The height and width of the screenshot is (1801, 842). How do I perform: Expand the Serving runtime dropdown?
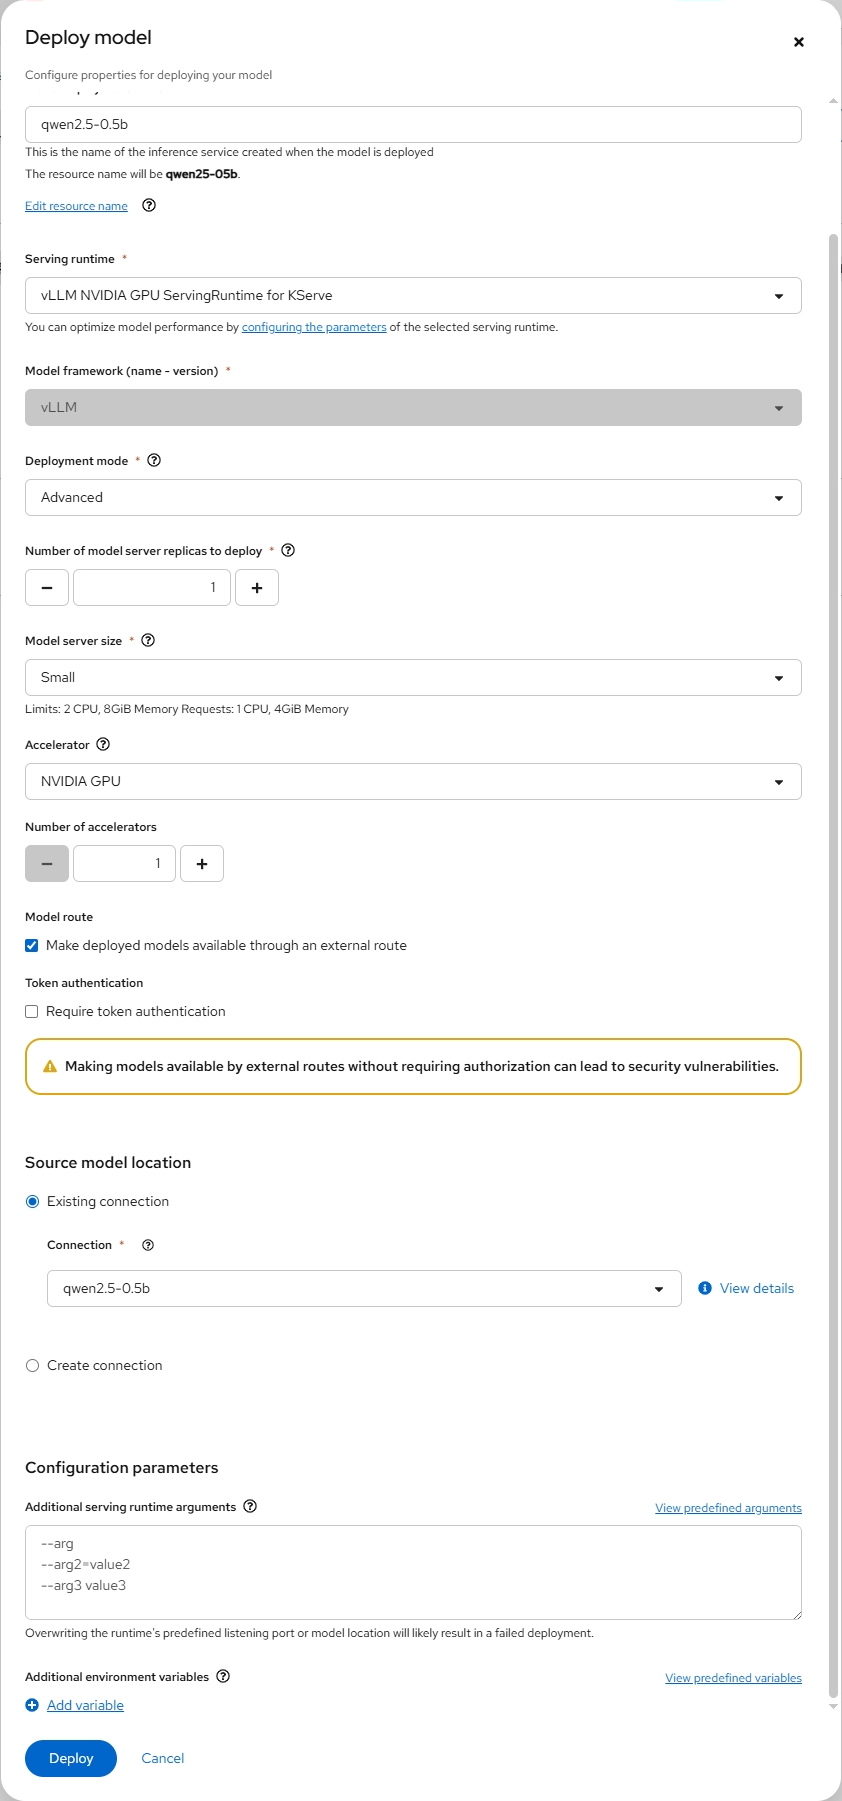[413, 295]
